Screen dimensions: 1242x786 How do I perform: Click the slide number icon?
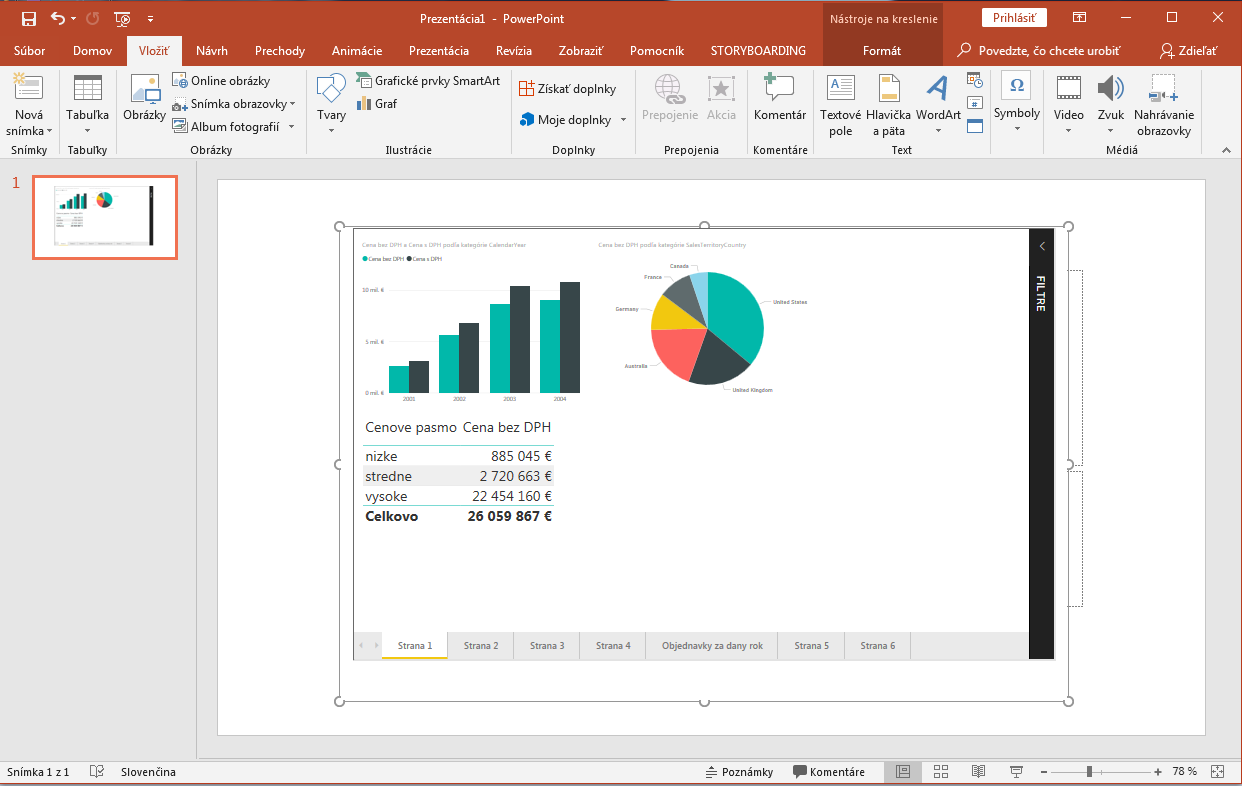(975, 103)
